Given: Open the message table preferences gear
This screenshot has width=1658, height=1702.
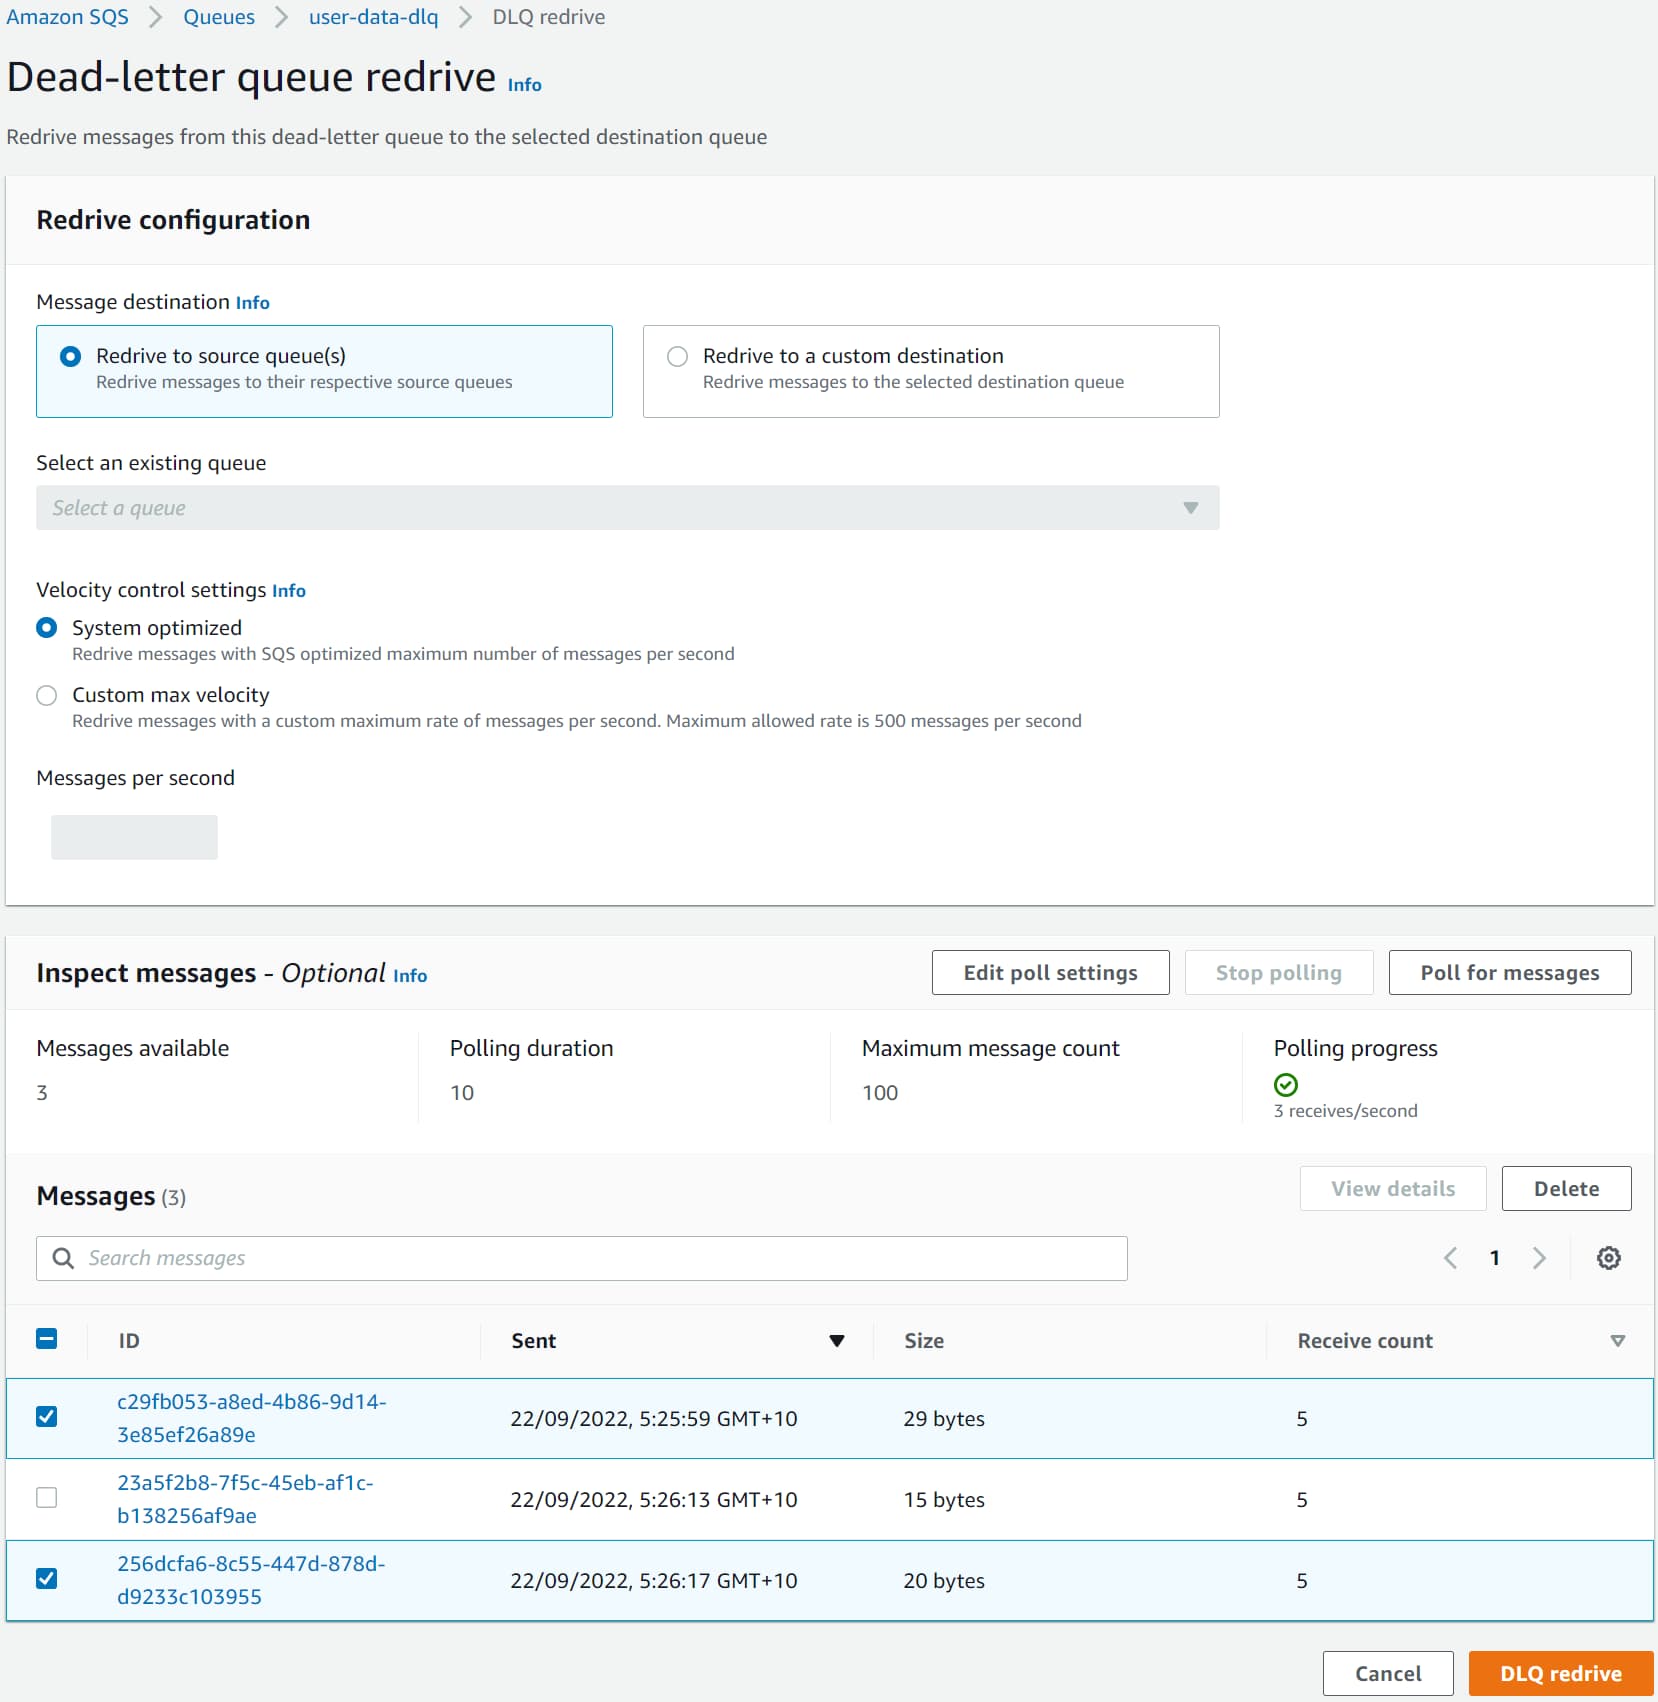Looking at the screenshot, I should pos(1608,1258).
